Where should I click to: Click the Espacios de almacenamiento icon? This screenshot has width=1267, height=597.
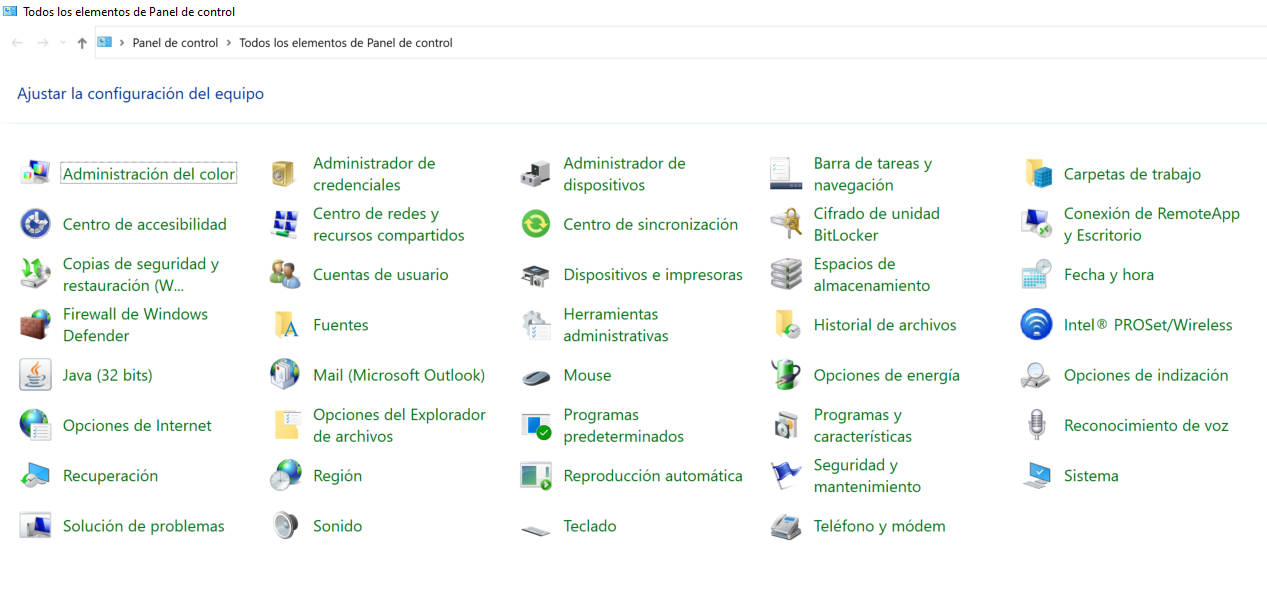coord(786,274)
